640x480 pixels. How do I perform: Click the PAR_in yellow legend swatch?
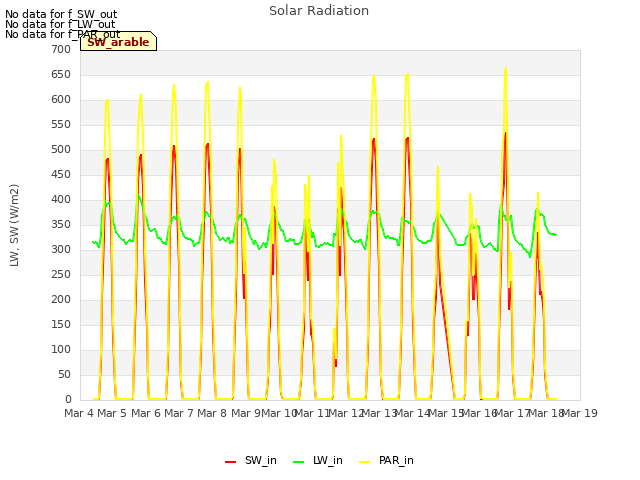pyautogui.click(x=364, y=461)
